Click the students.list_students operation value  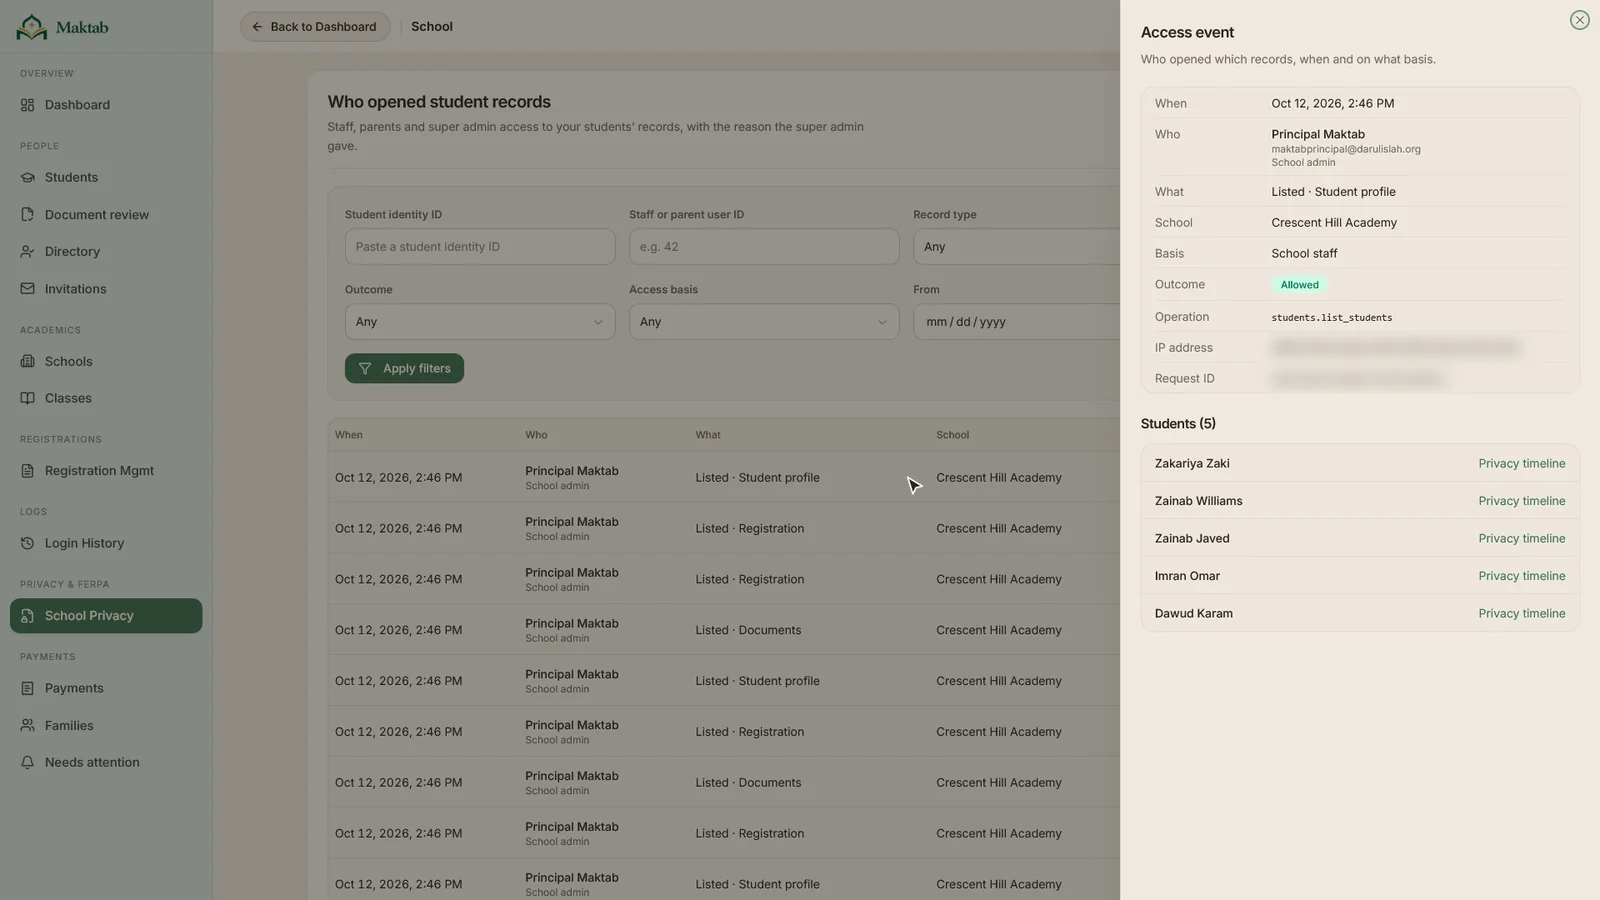(x=1331, y=318)
